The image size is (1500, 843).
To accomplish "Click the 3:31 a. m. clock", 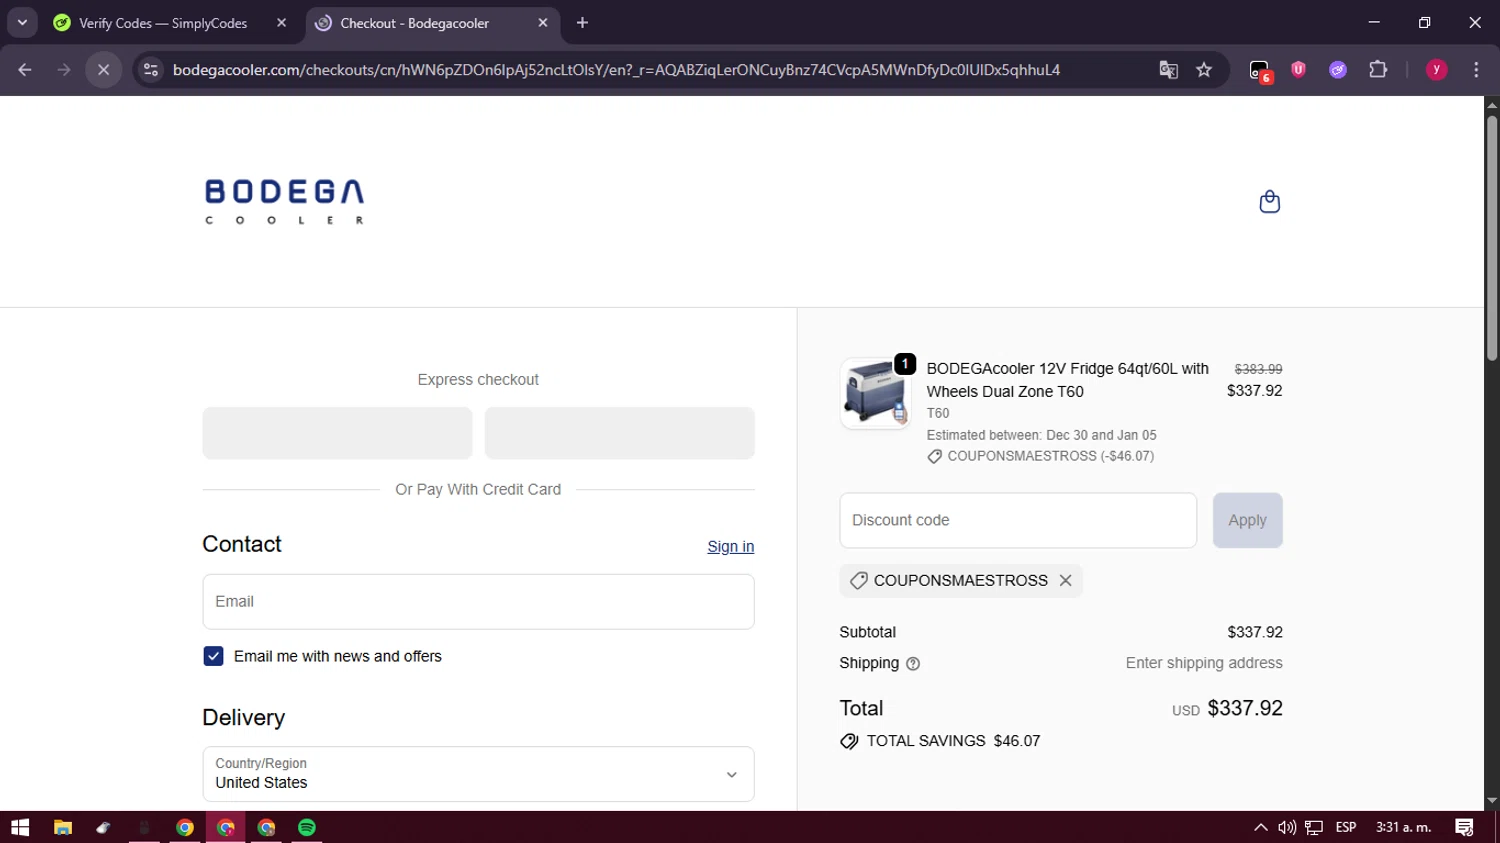I will (1404, 827).
